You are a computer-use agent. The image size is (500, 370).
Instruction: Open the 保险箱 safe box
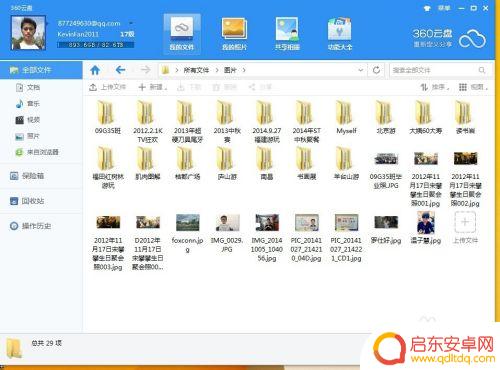tap(27, 176)
